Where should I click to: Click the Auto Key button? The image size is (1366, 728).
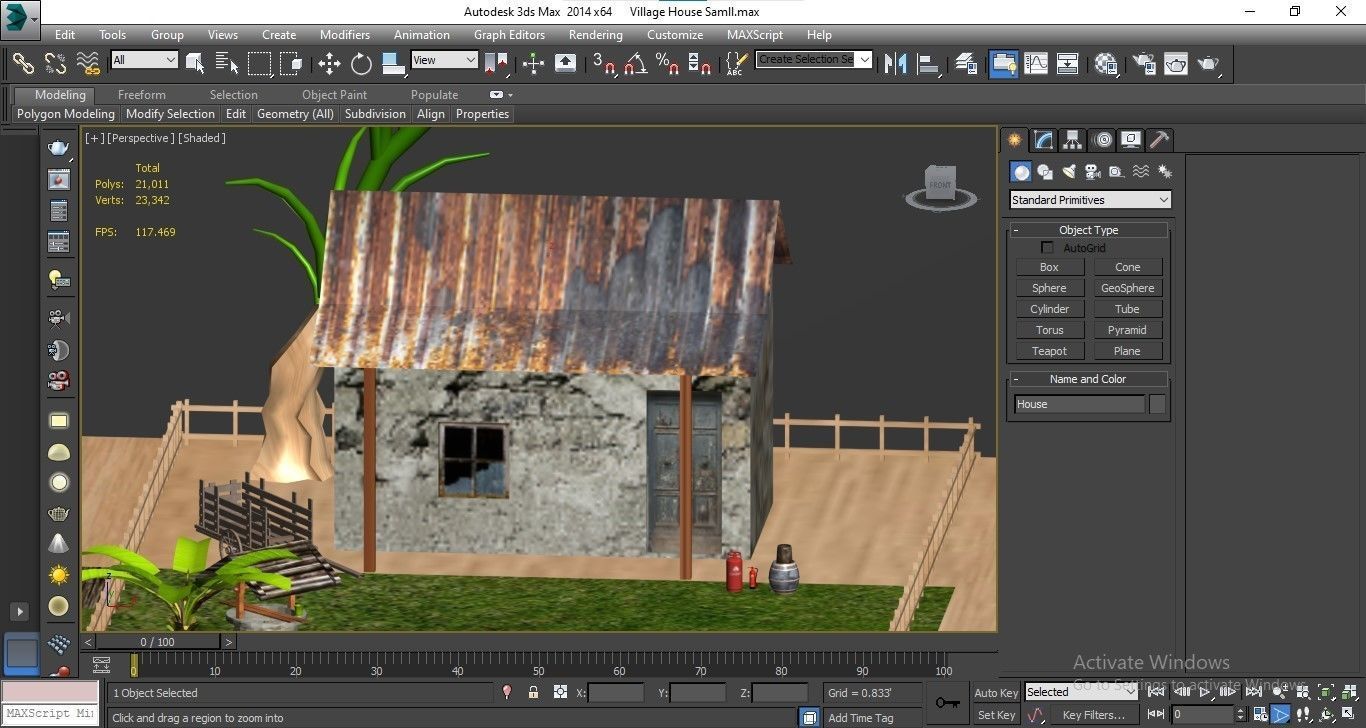click(996, 693)
